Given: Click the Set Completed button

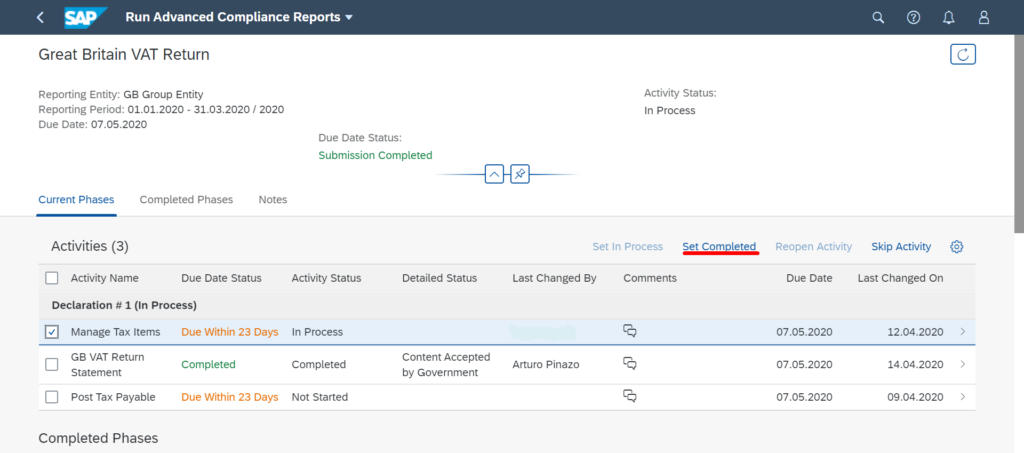Looking at the screenshot, I should [719, 247].
